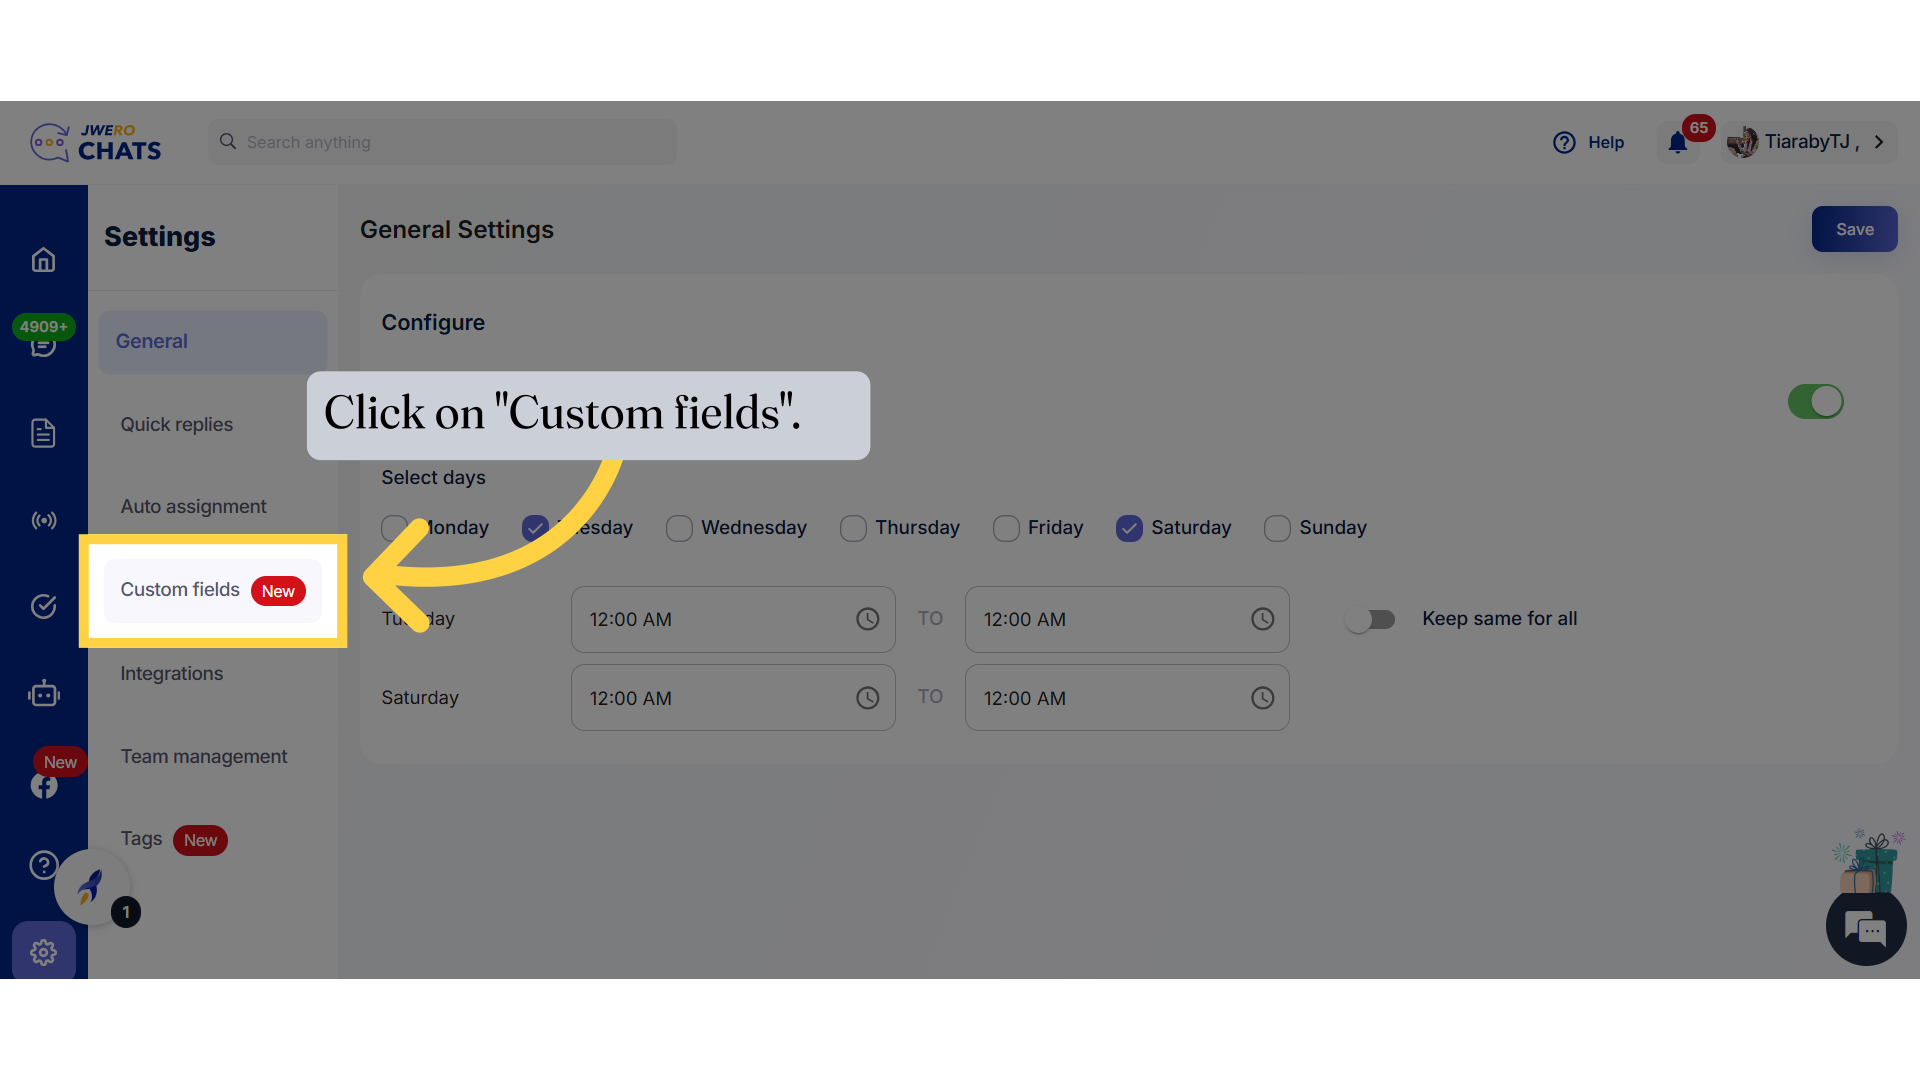This screenshot has width=1920, height=1080.
Task: Open the Home panel in the sidebar
Action: 43,259
